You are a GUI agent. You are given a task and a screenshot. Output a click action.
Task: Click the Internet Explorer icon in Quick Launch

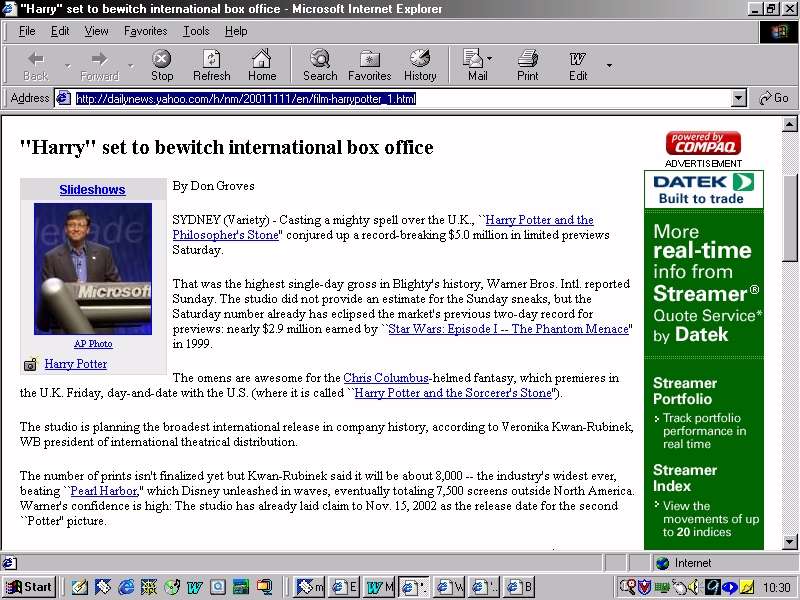(126, 587)
